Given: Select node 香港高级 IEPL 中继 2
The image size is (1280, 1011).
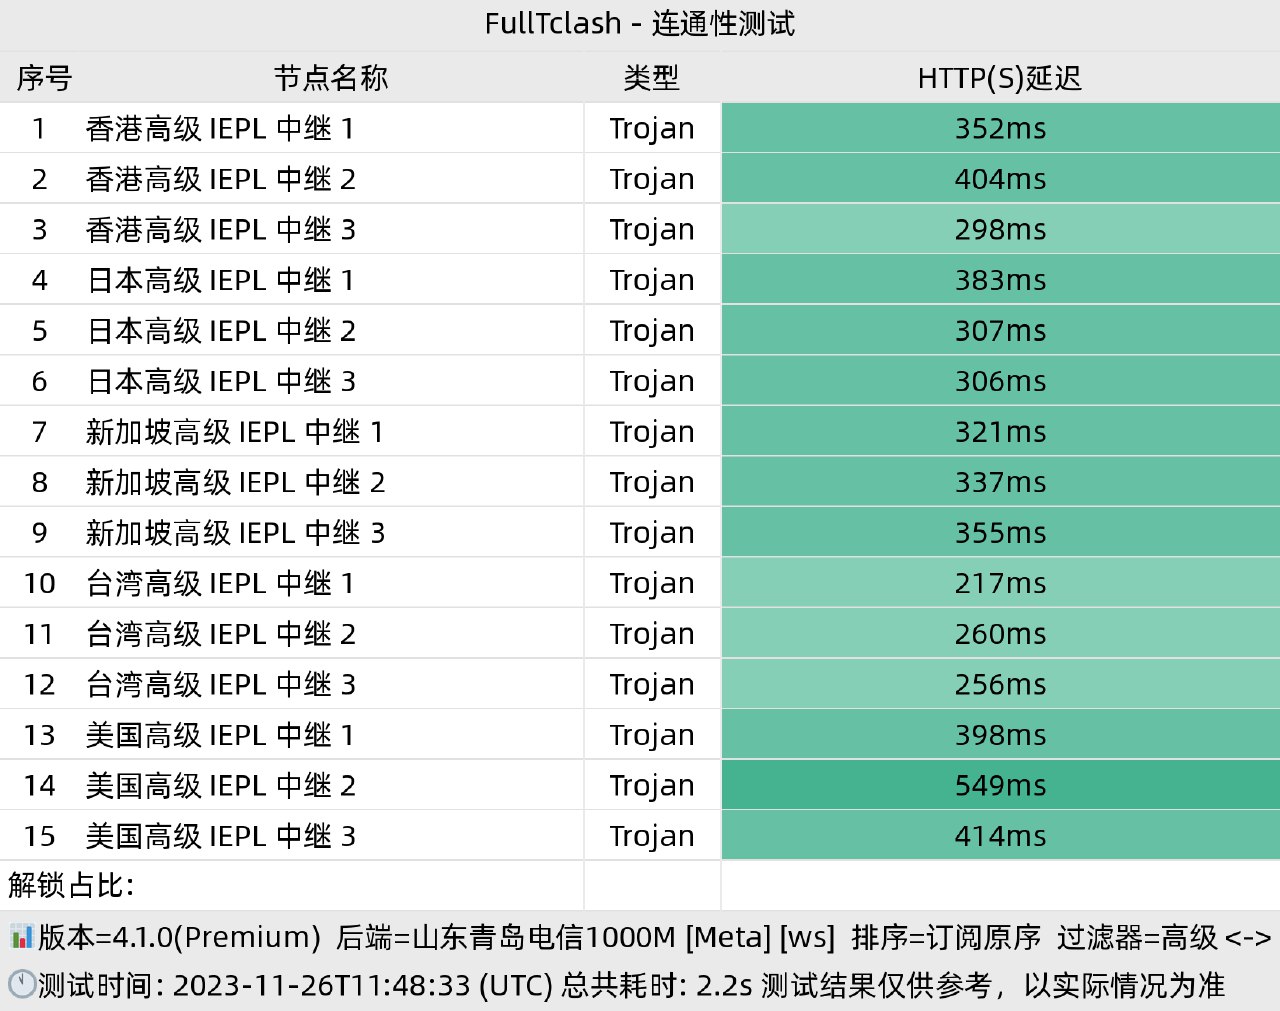Looking at the screenshot, I should 221,179.
